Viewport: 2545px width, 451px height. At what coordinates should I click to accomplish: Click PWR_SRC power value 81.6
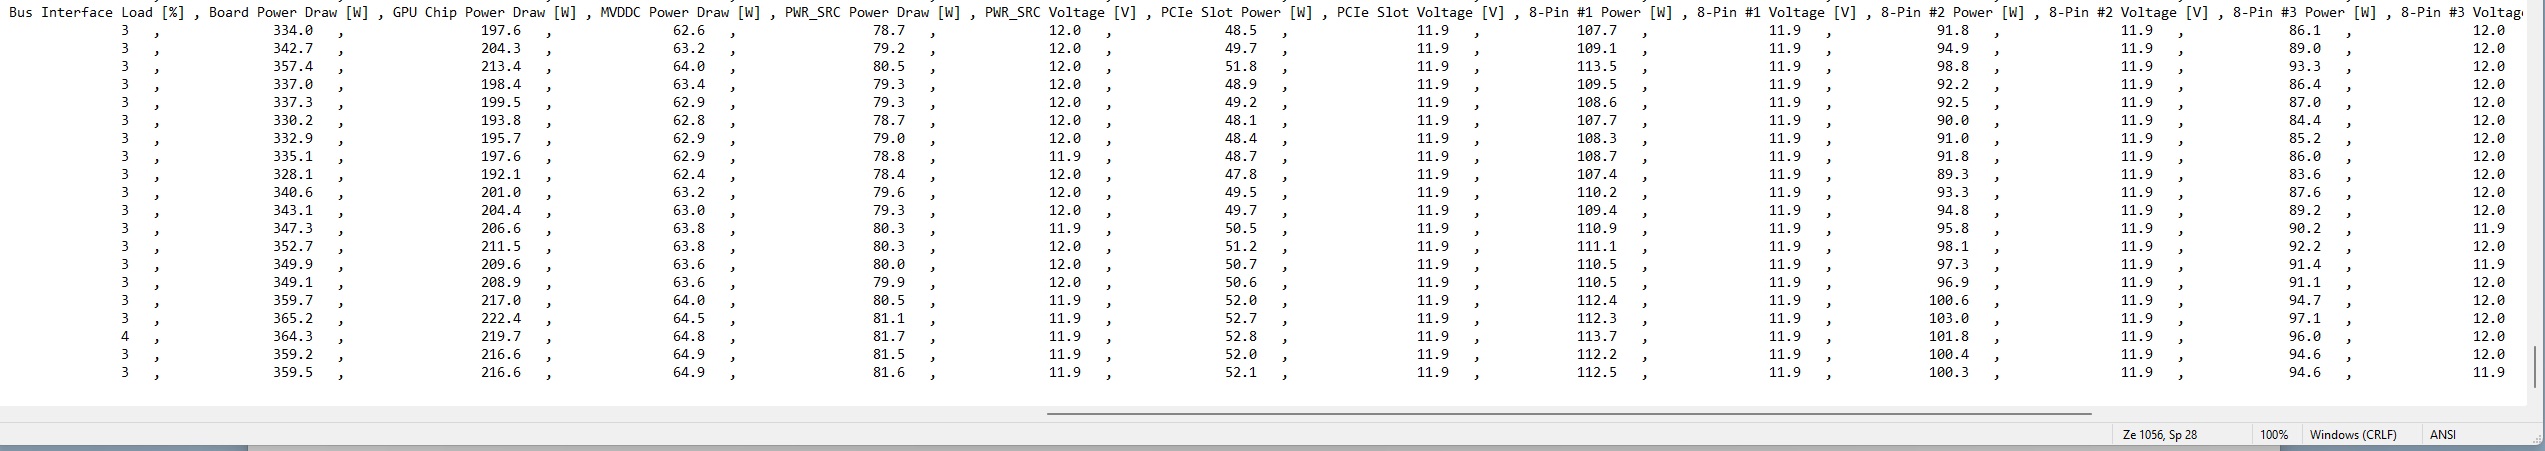tap(889, 372)
